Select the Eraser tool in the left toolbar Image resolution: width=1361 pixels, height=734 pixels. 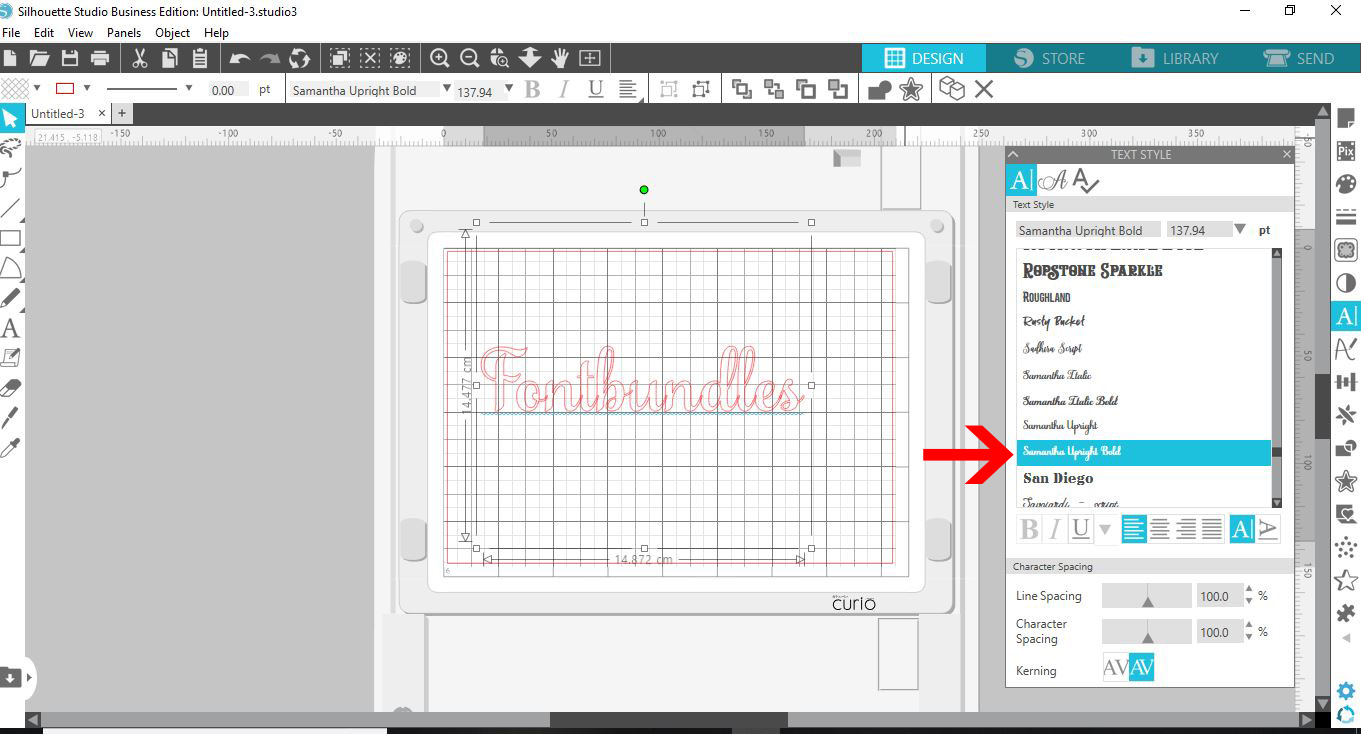[x=10, y=388]
